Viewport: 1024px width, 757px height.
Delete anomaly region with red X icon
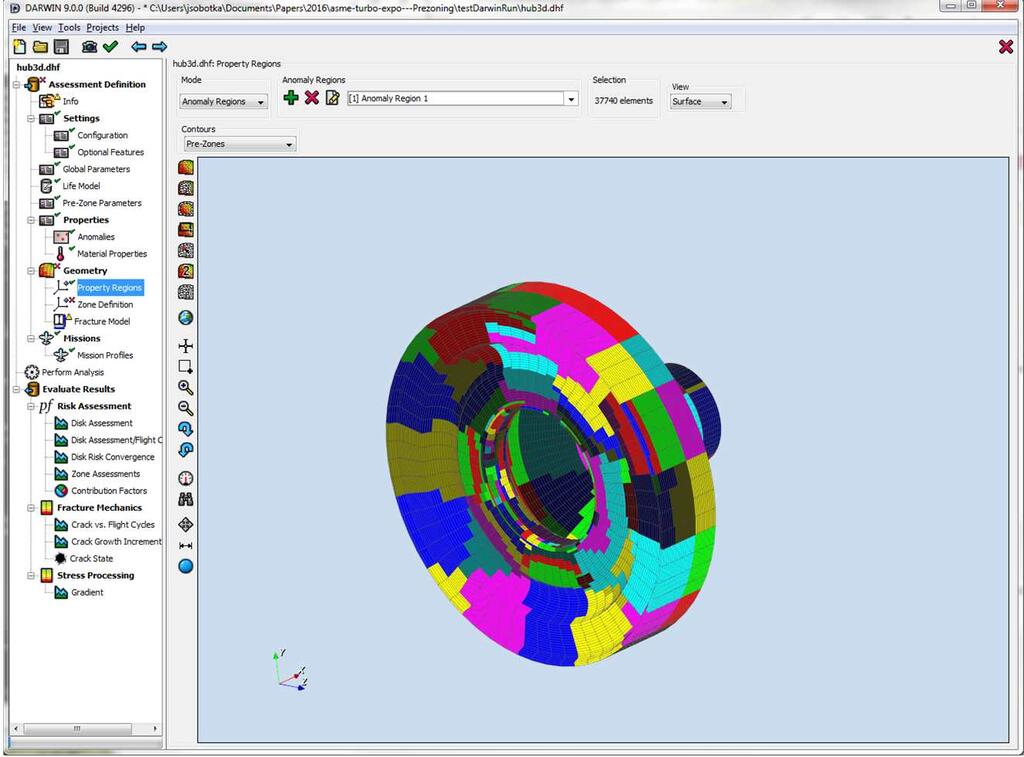[311, 98]
